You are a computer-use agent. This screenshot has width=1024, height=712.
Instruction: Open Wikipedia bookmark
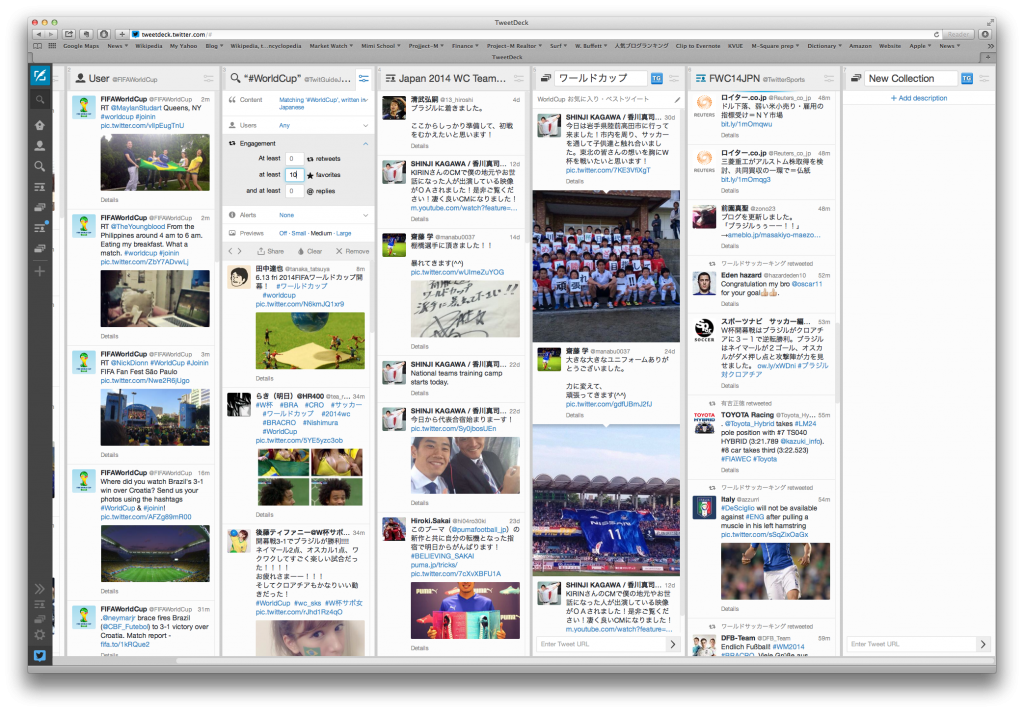(x=148, y=46)
